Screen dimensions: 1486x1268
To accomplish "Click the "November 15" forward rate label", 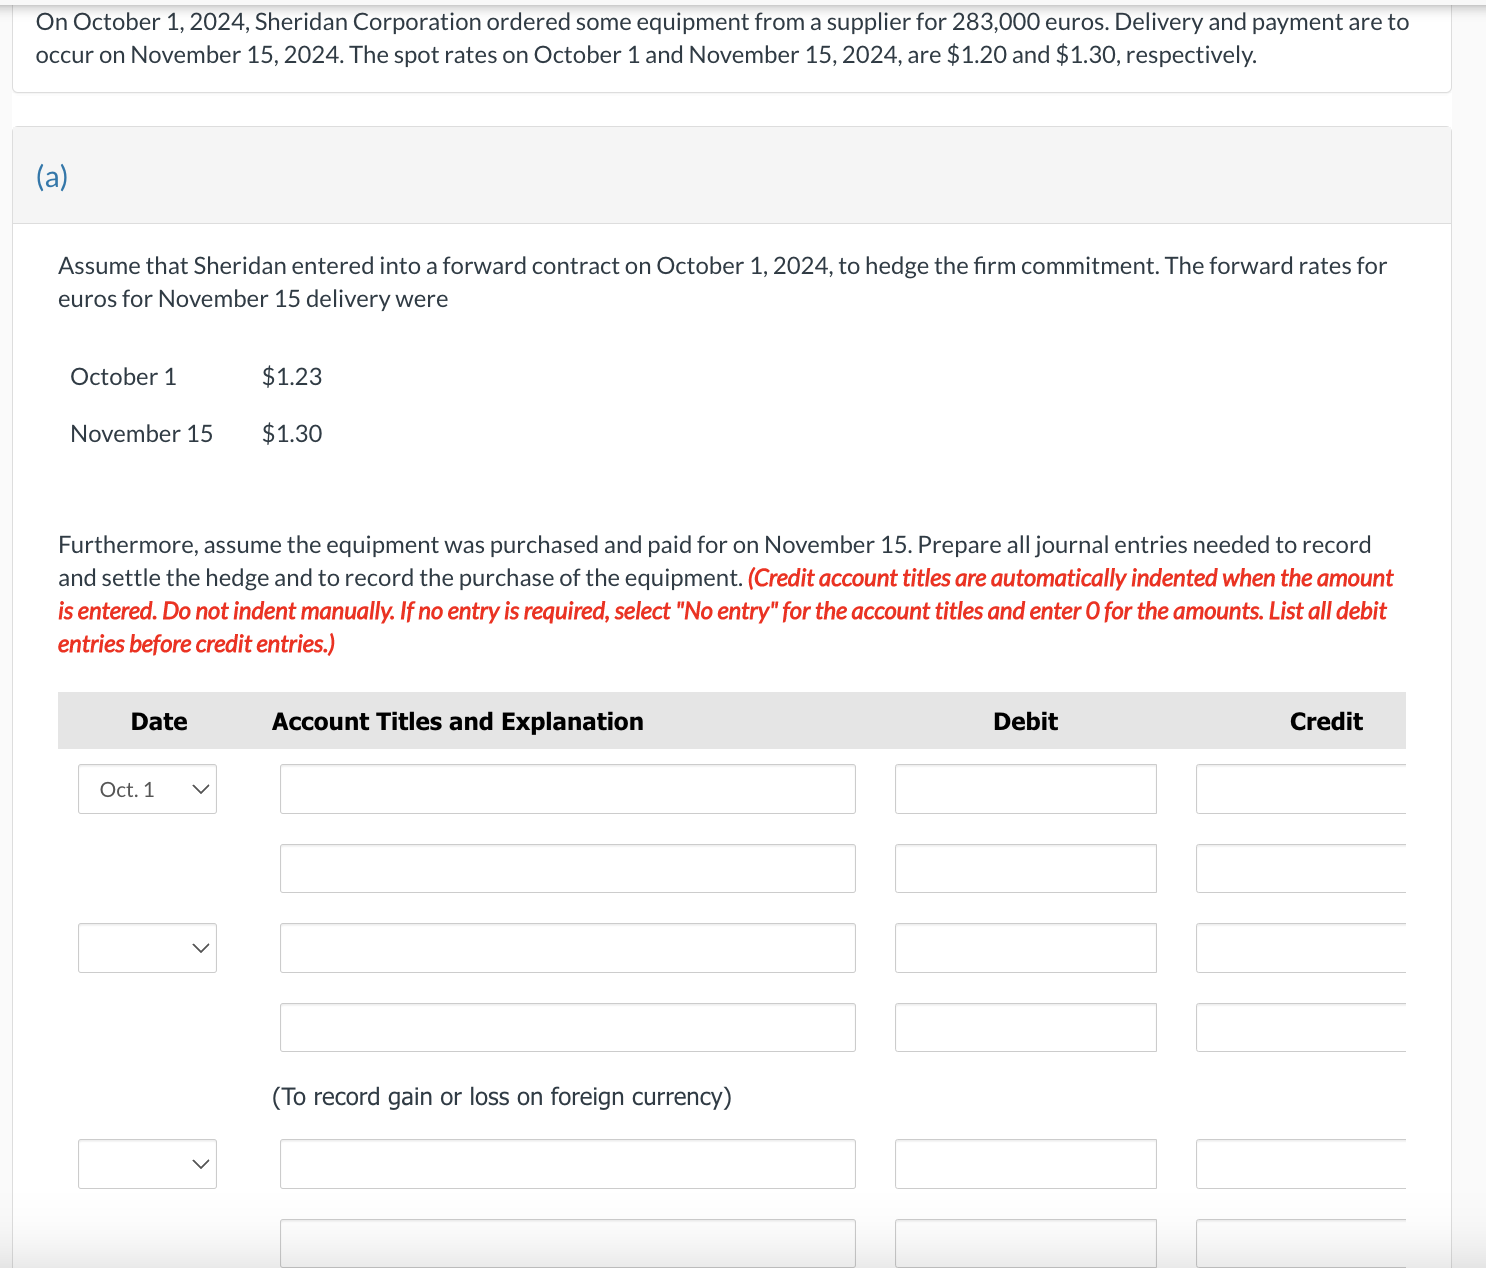I will 141,434.
